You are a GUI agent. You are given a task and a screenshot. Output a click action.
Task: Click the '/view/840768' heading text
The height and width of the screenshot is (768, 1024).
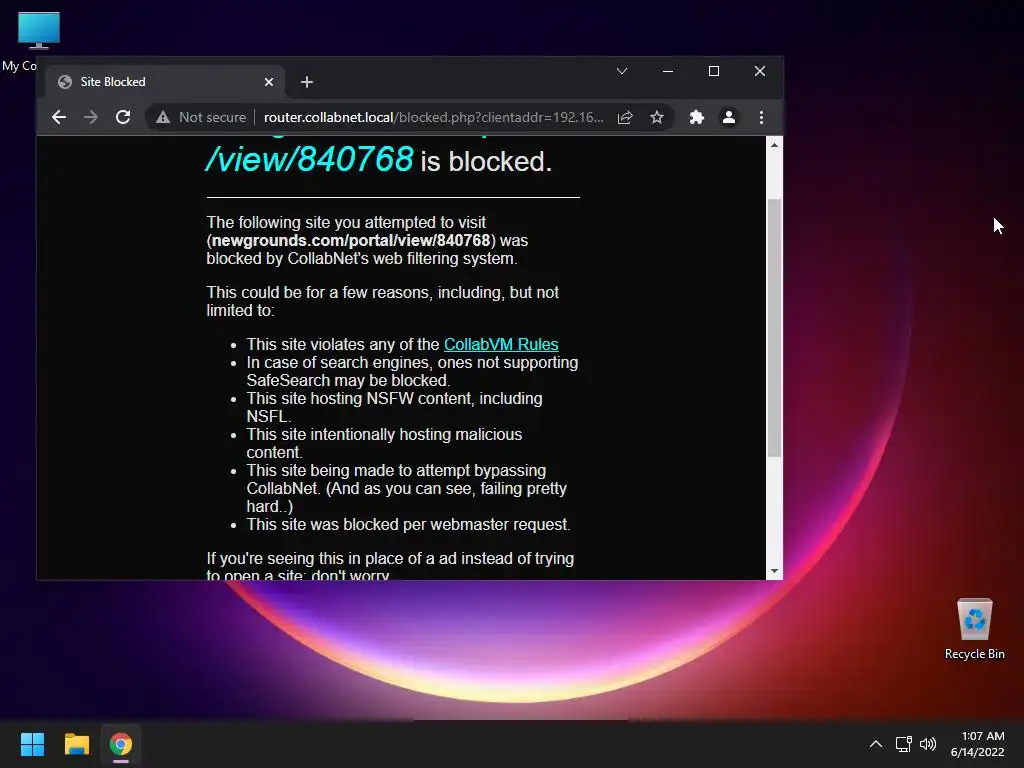point(310,159)
